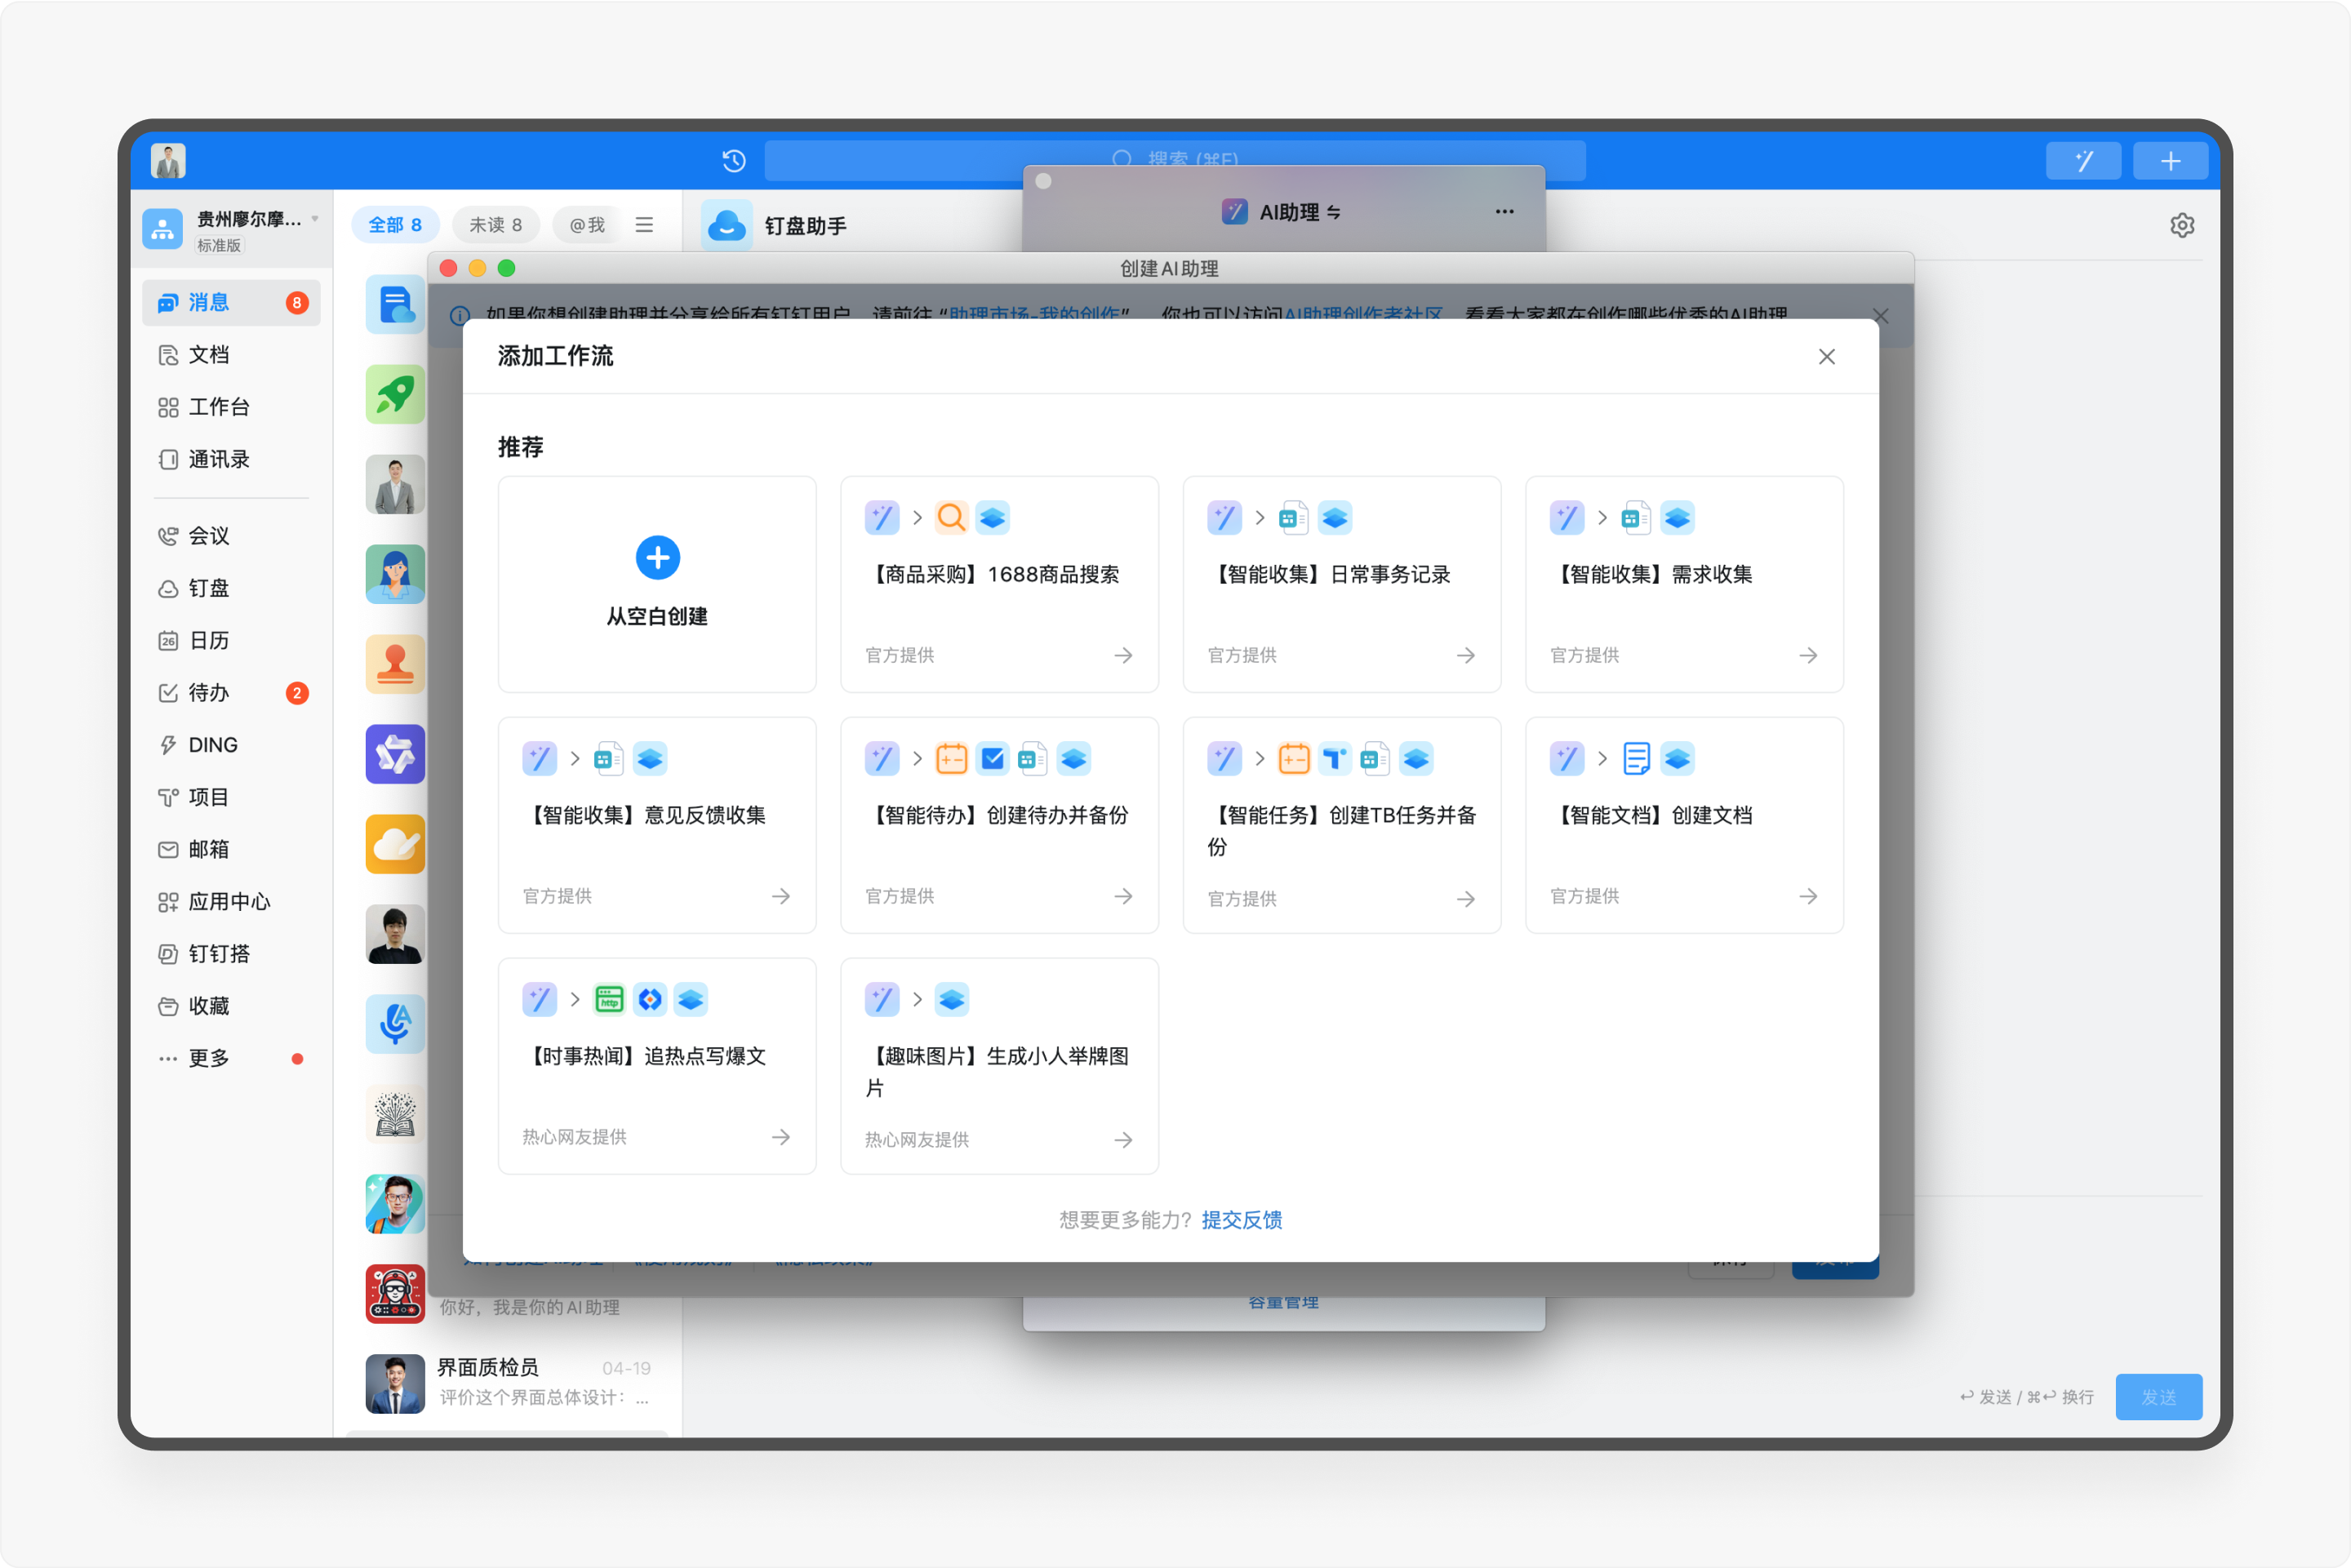Click the user avatar in the top bar
Viewport: 2351px width, 1568px height.
point(168,160)
